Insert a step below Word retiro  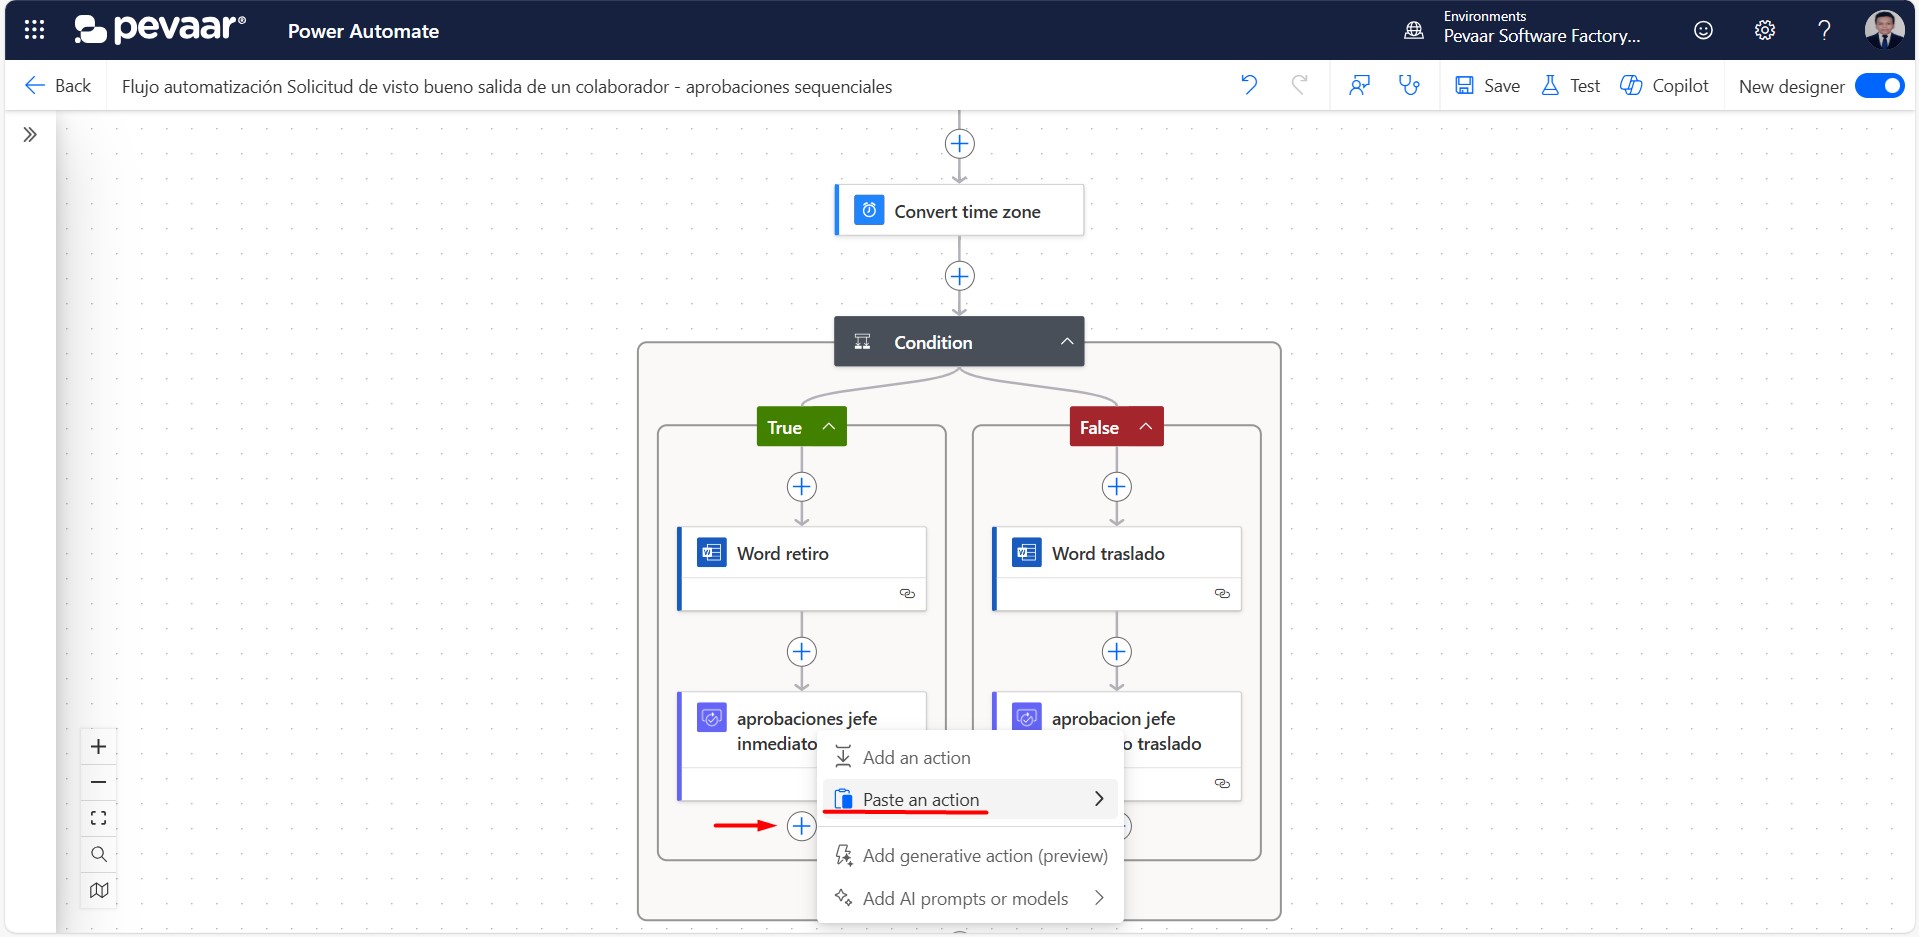coord(801,652)
